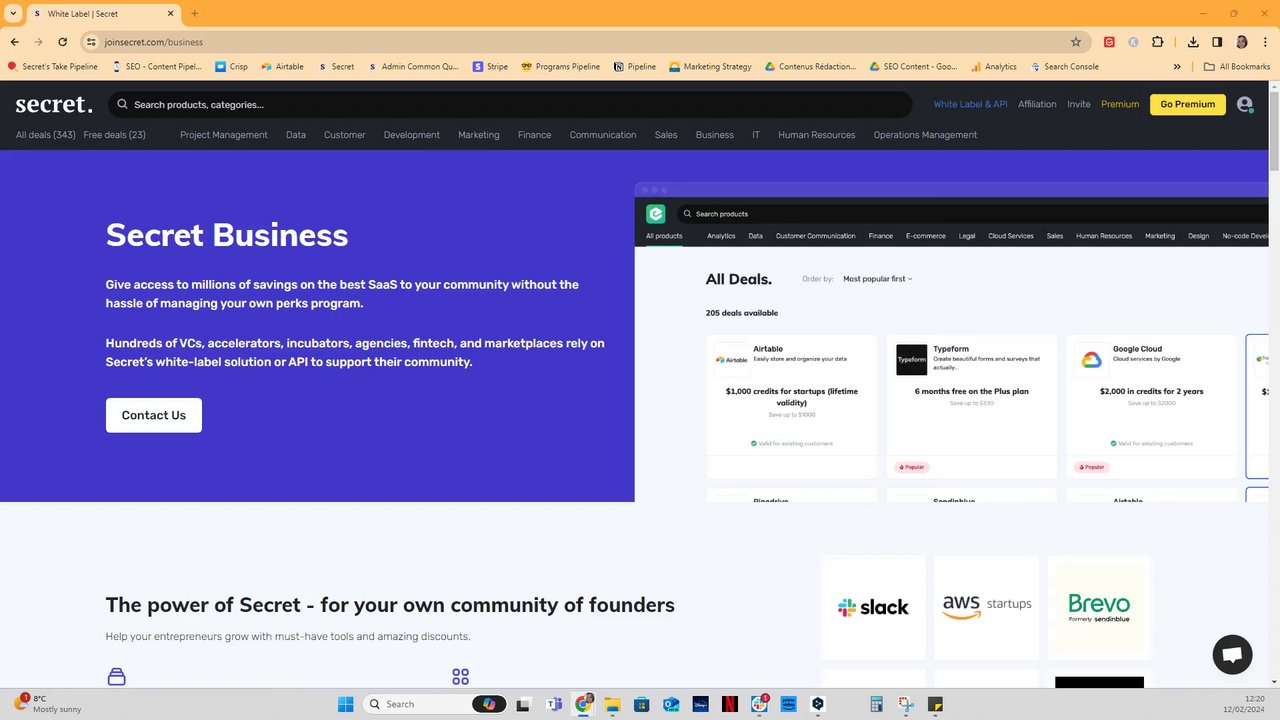
Task: Select the IT category
Action: pyautogui.click(x=756, y=135)
